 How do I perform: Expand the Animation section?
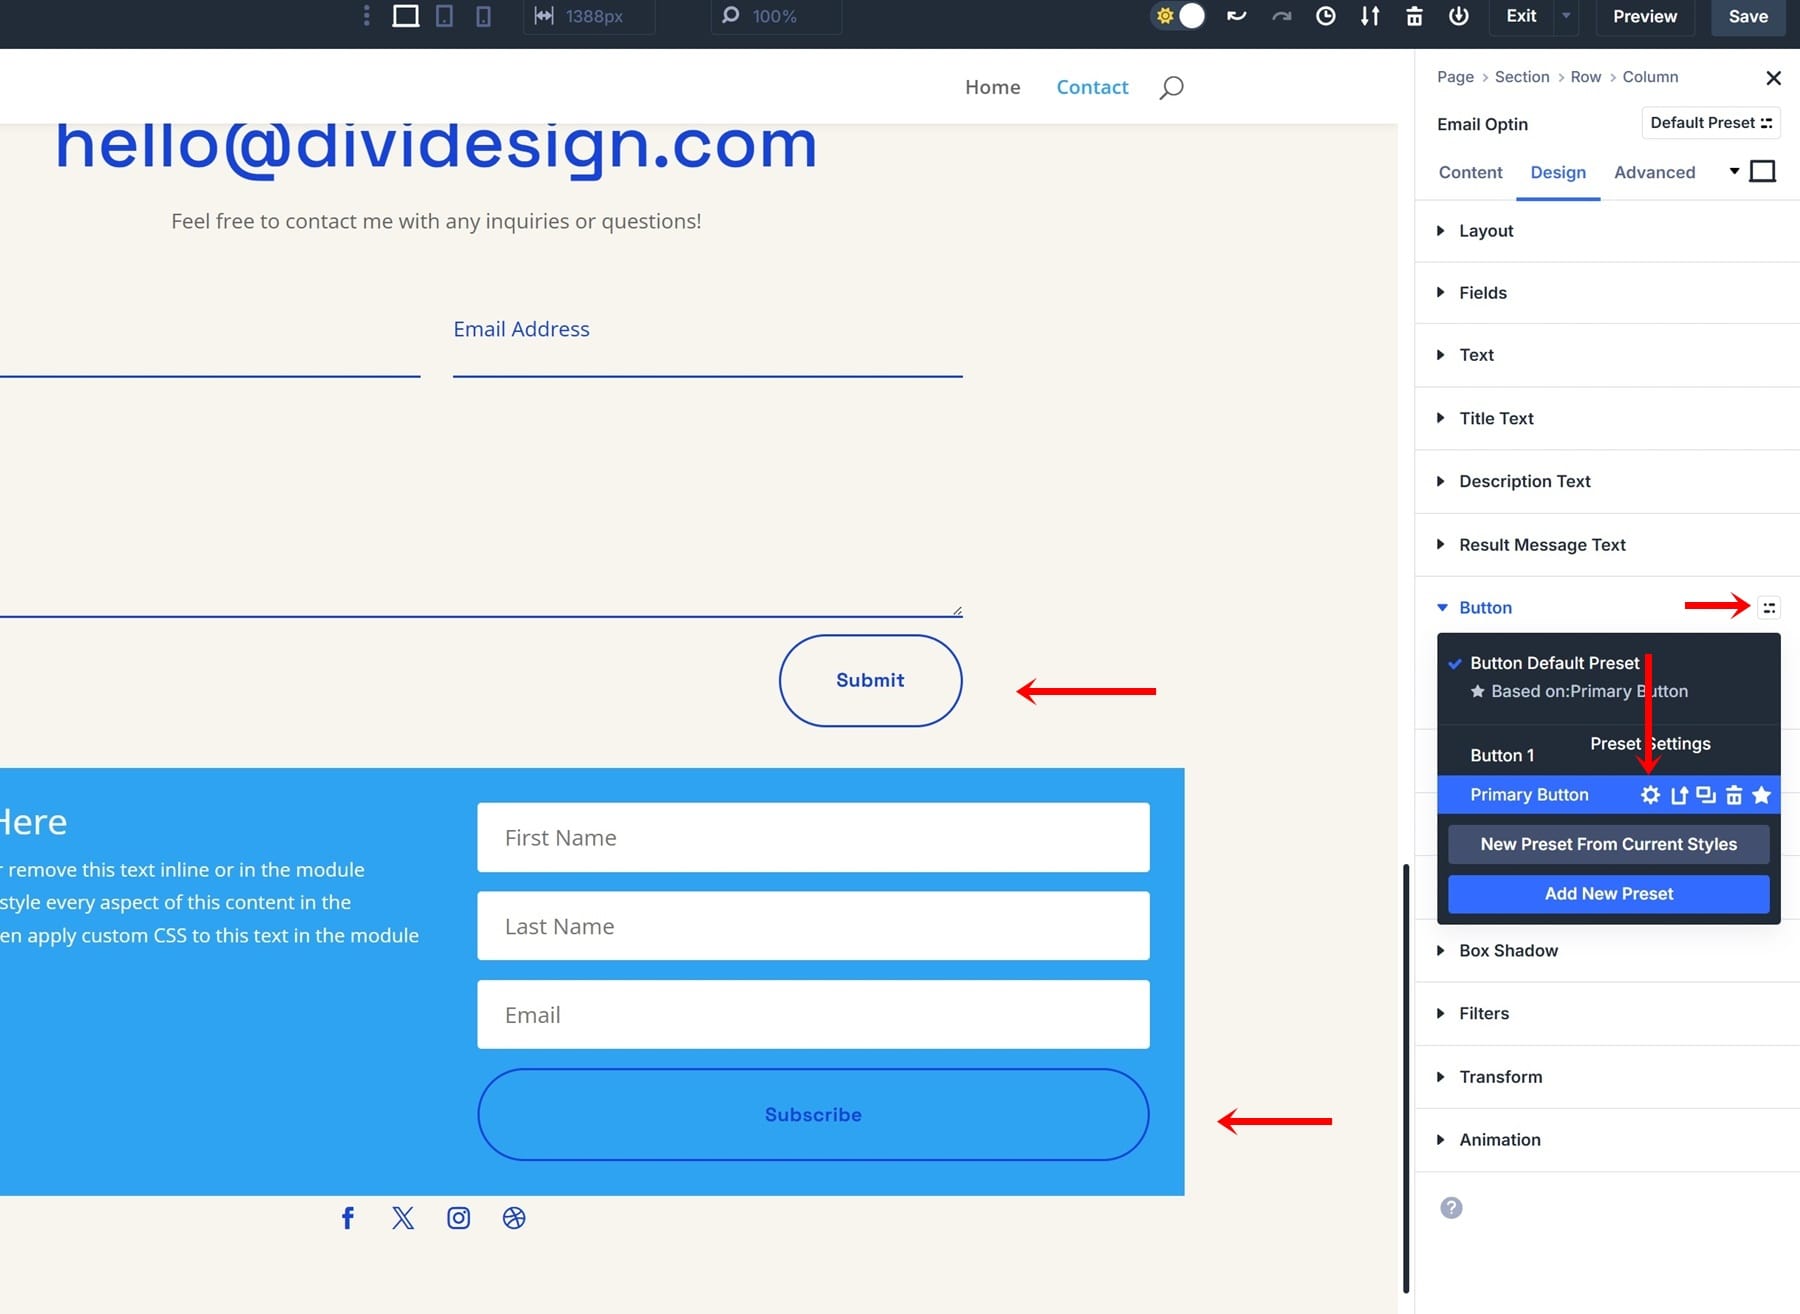1608,1140
